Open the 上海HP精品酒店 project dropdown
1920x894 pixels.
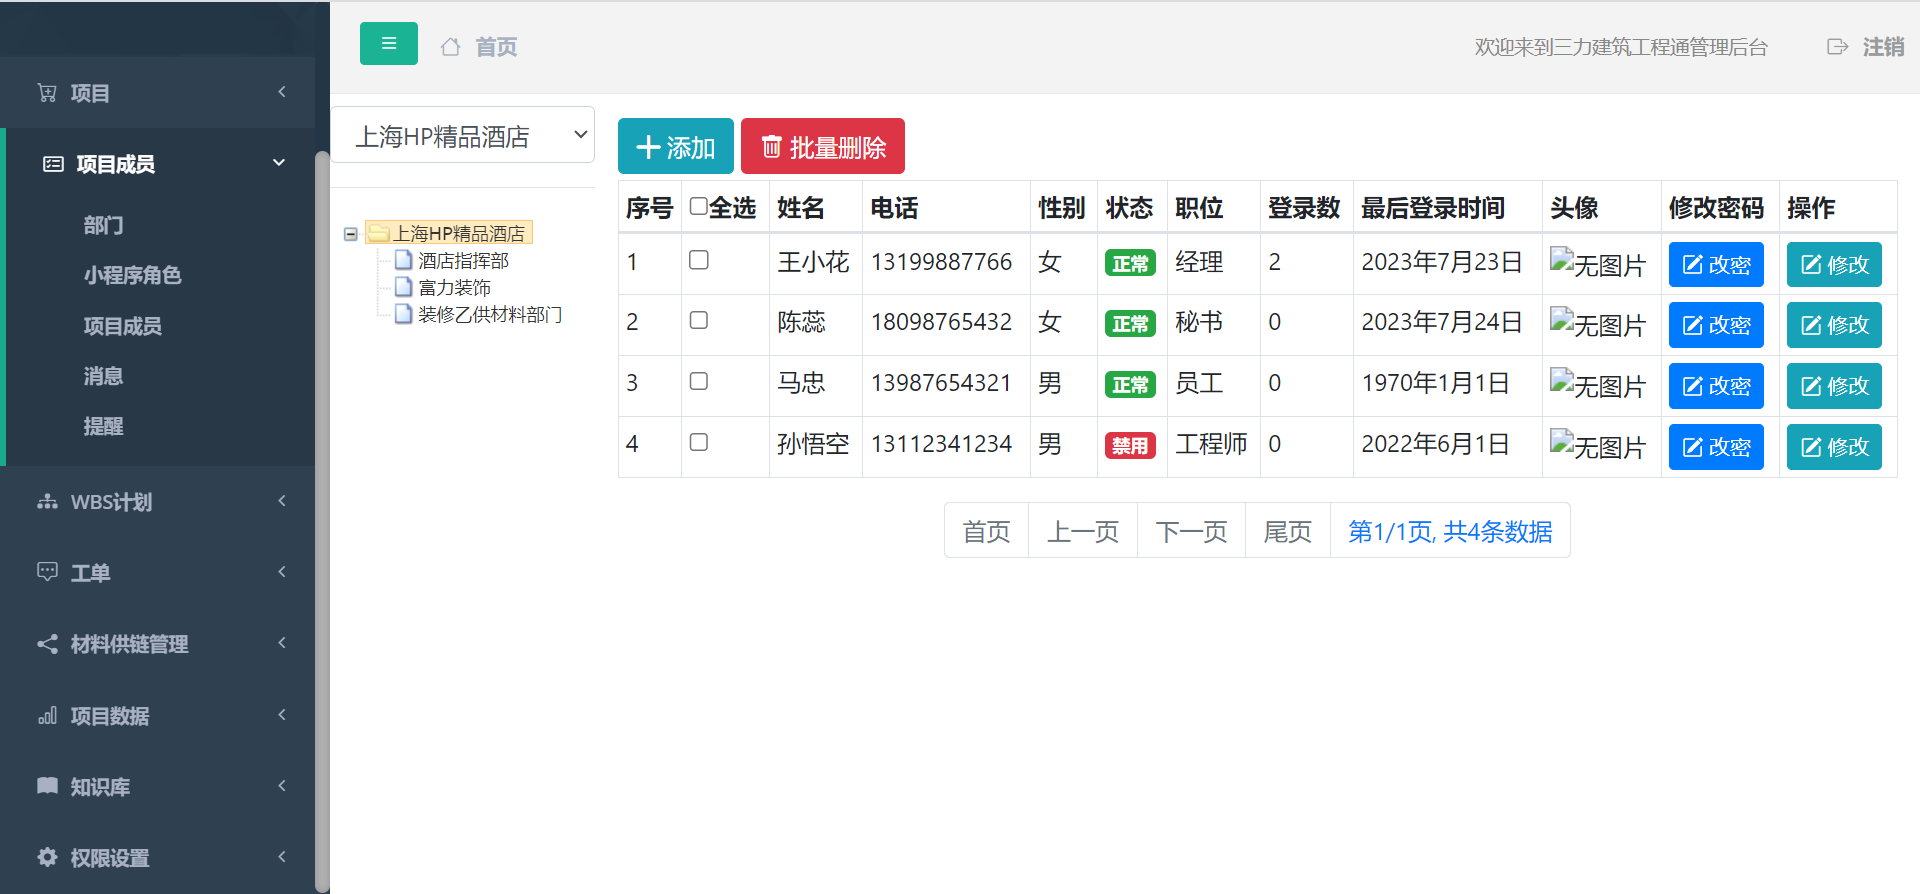tap(462, 135)
